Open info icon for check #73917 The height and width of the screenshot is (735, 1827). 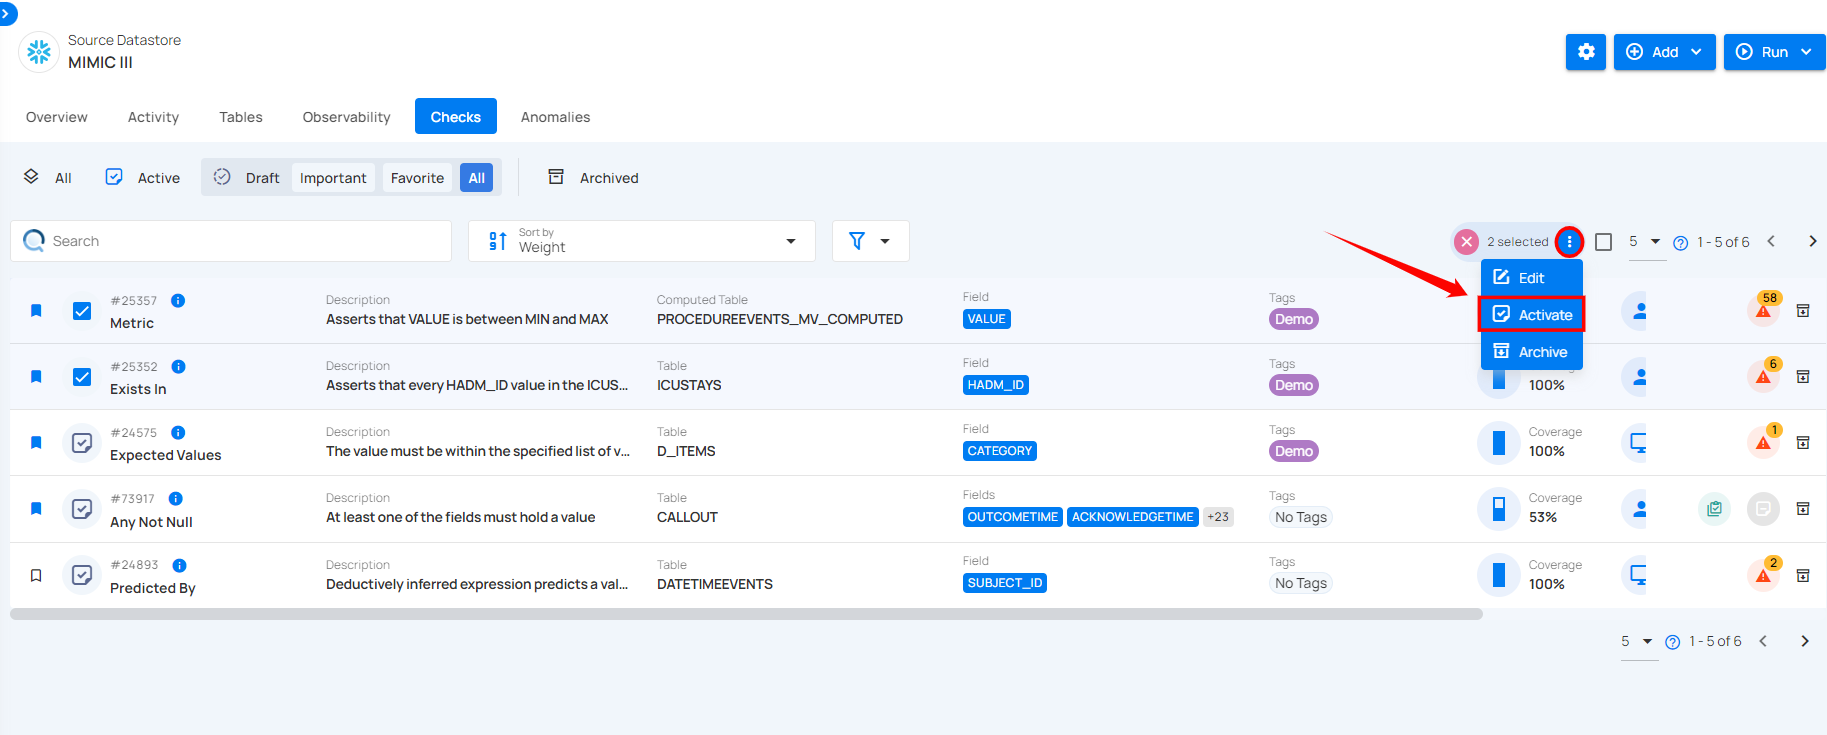tap(175, 498)
